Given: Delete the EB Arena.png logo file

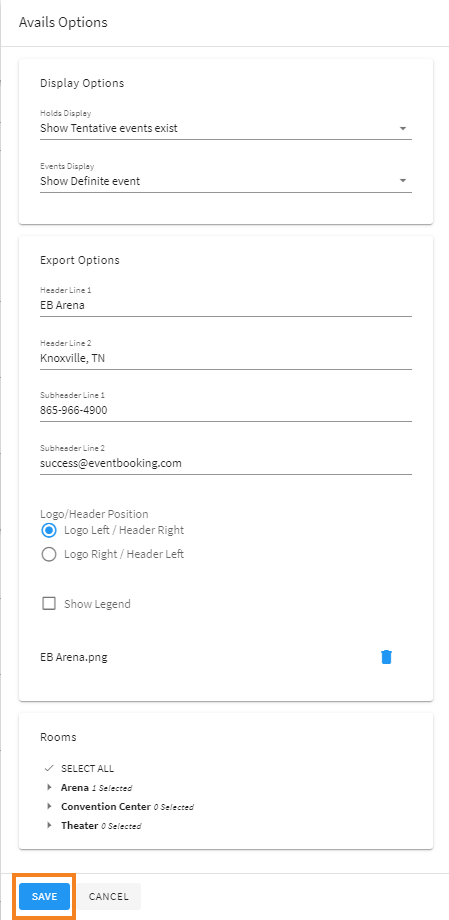Looking at the screenshot, I should click(386, 657).
